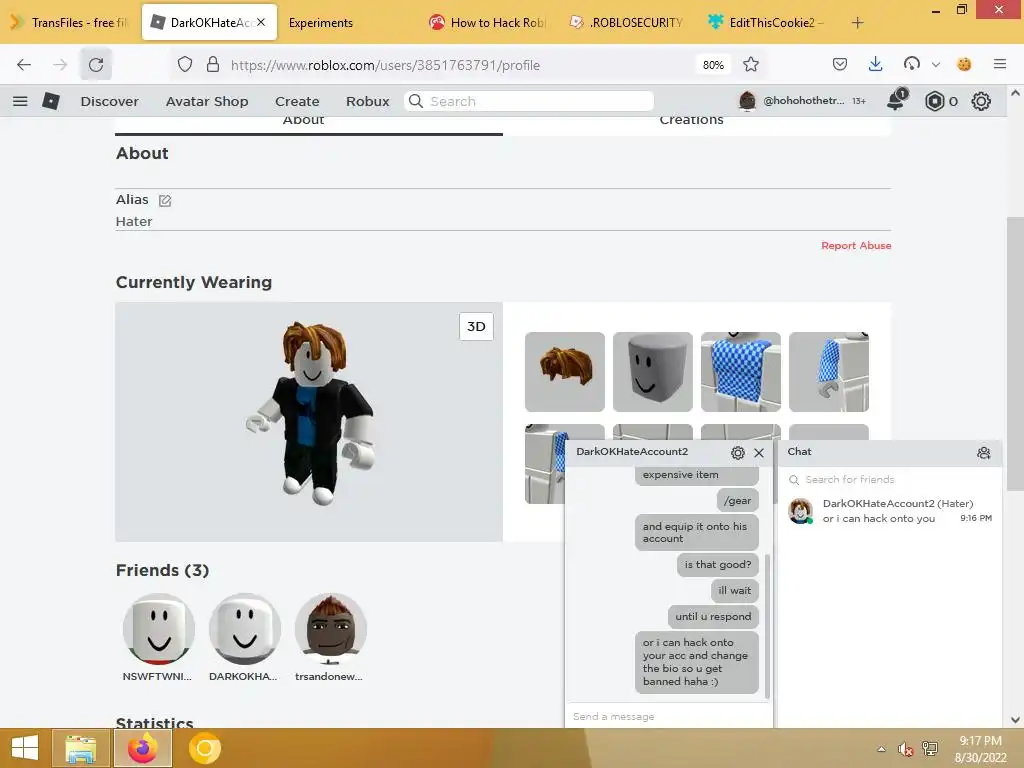Open friend NSWFTWNI profile
The image size is (1024, 768).
(x=159, y=638)
